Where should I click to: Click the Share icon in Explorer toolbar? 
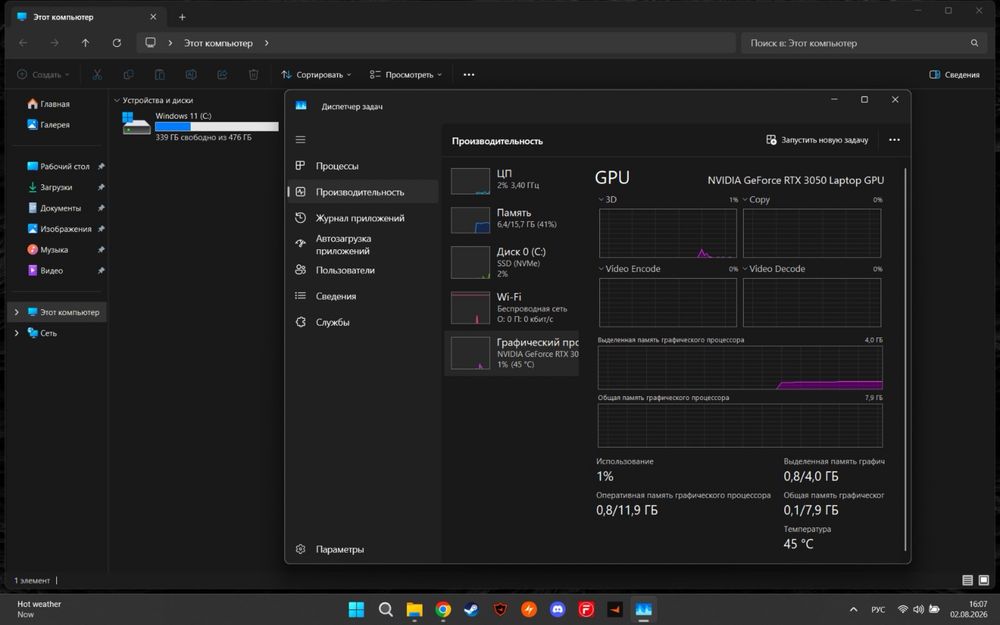click(x=222, y=75)
